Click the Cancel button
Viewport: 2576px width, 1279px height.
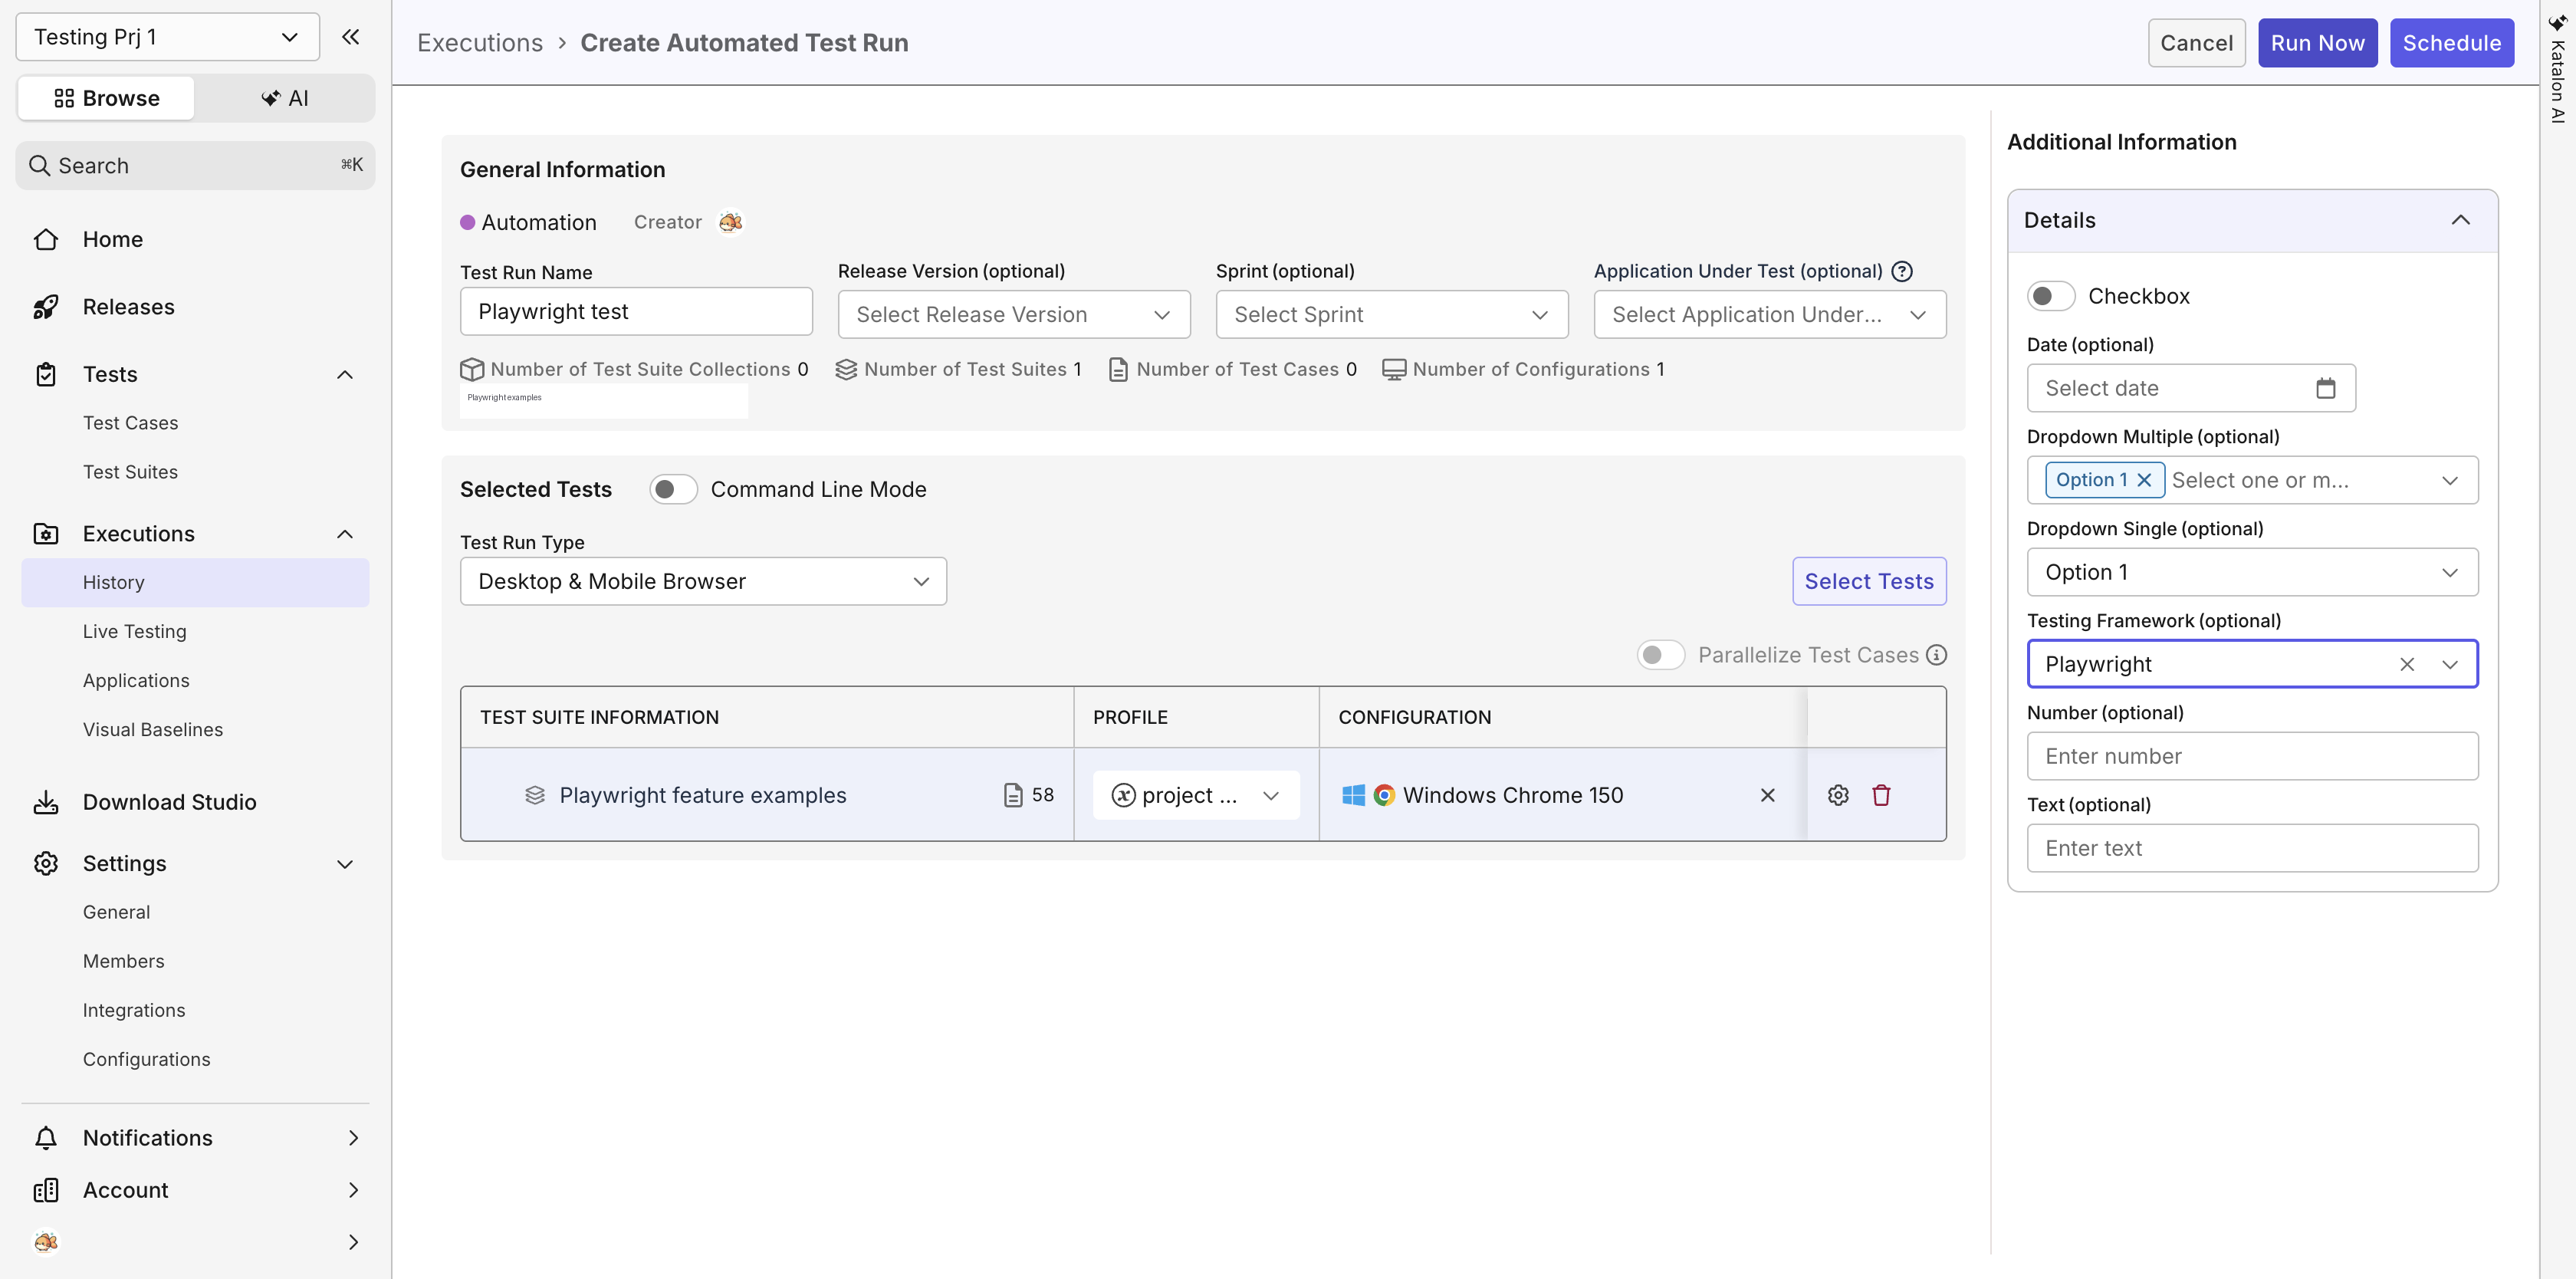[2196, 43]
